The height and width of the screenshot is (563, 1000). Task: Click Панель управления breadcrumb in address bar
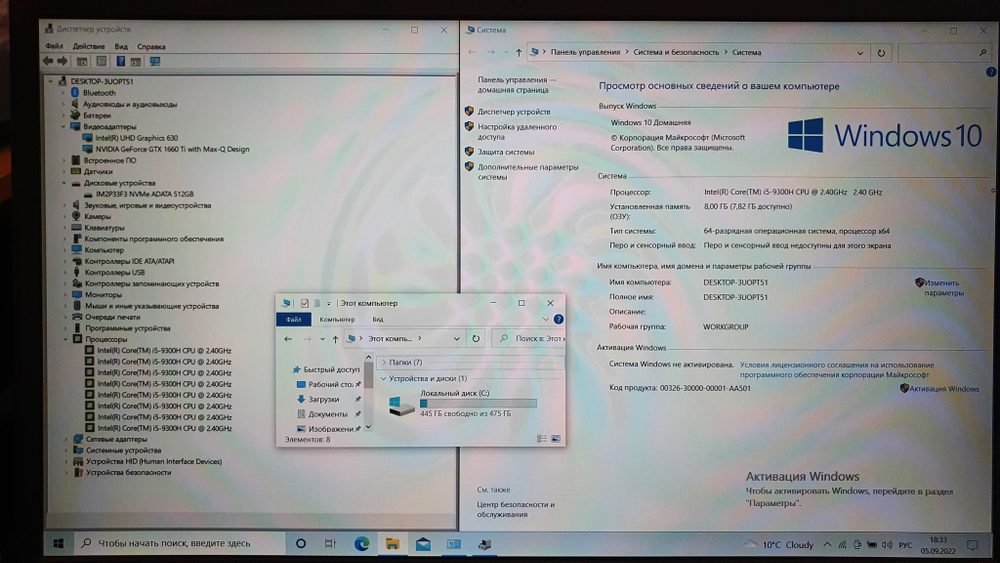pyautogui.click(x=585, y=52)
